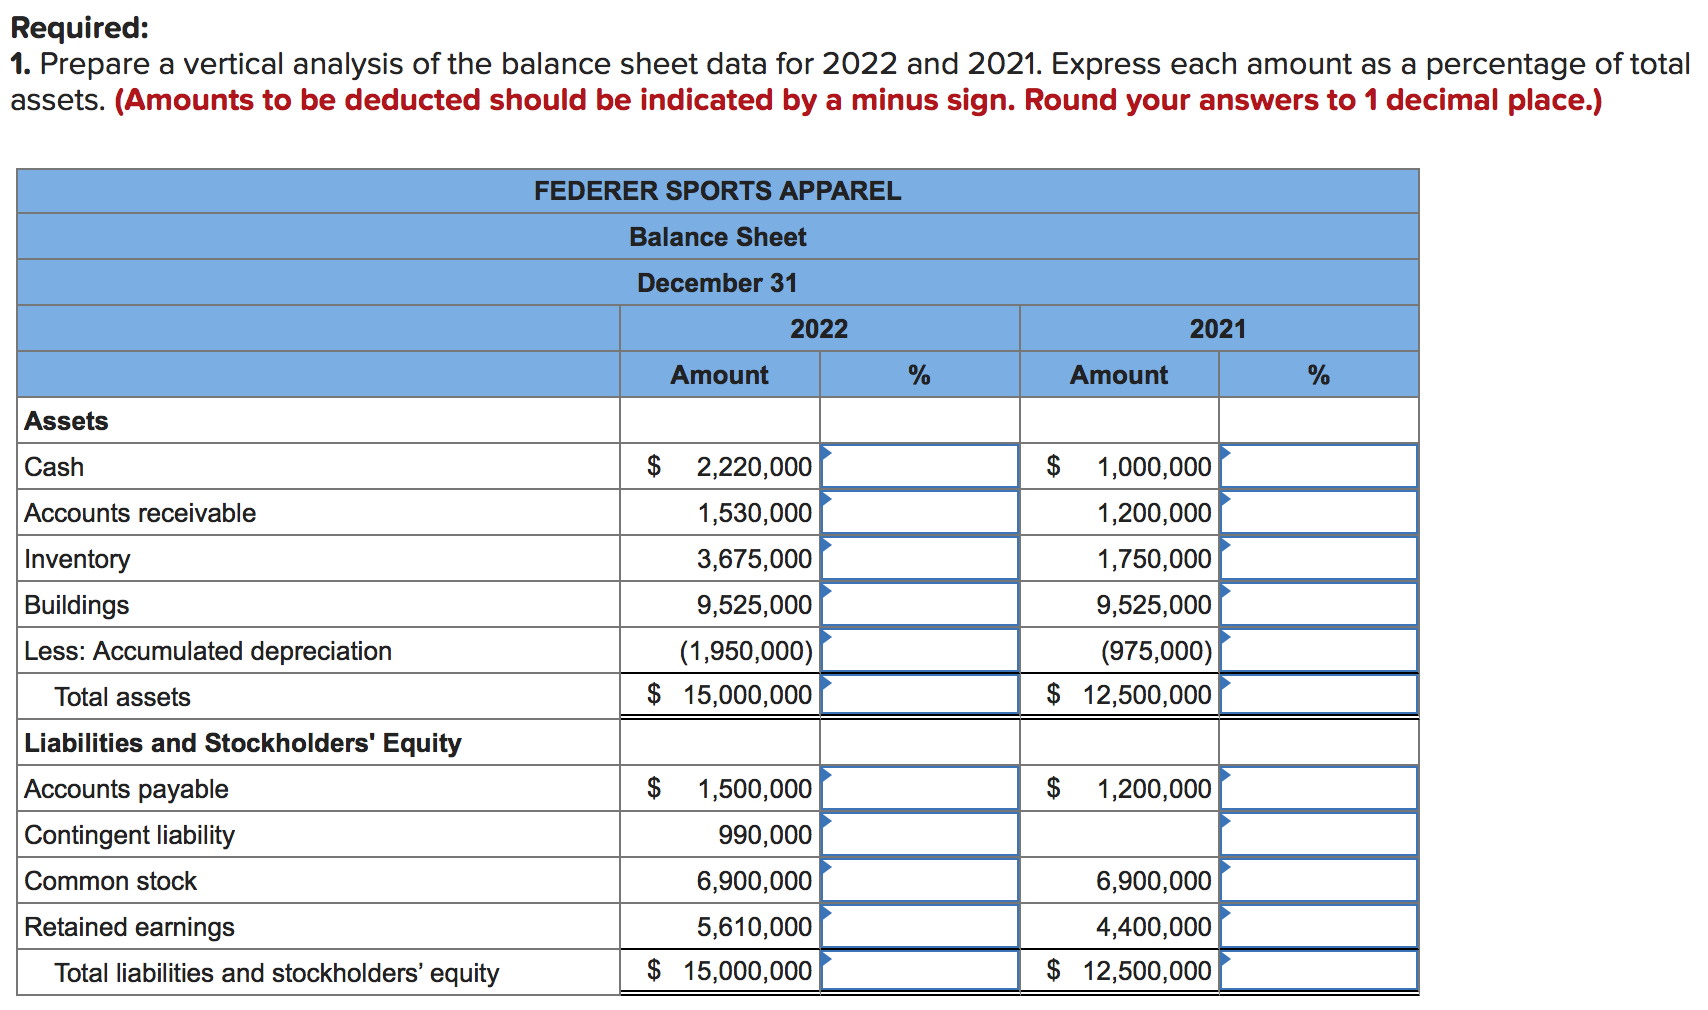Select the 2022 Retained earnings percentage input

919,926
